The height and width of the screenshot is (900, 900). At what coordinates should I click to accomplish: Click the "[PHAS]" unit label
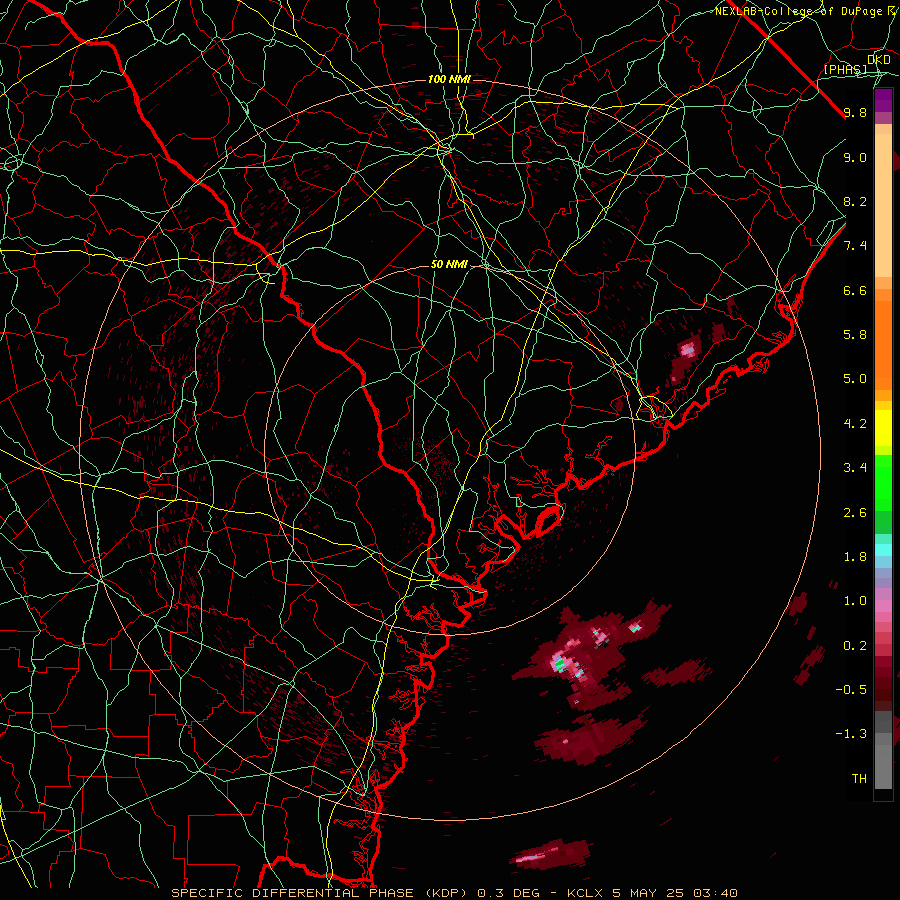click(845, 70)
